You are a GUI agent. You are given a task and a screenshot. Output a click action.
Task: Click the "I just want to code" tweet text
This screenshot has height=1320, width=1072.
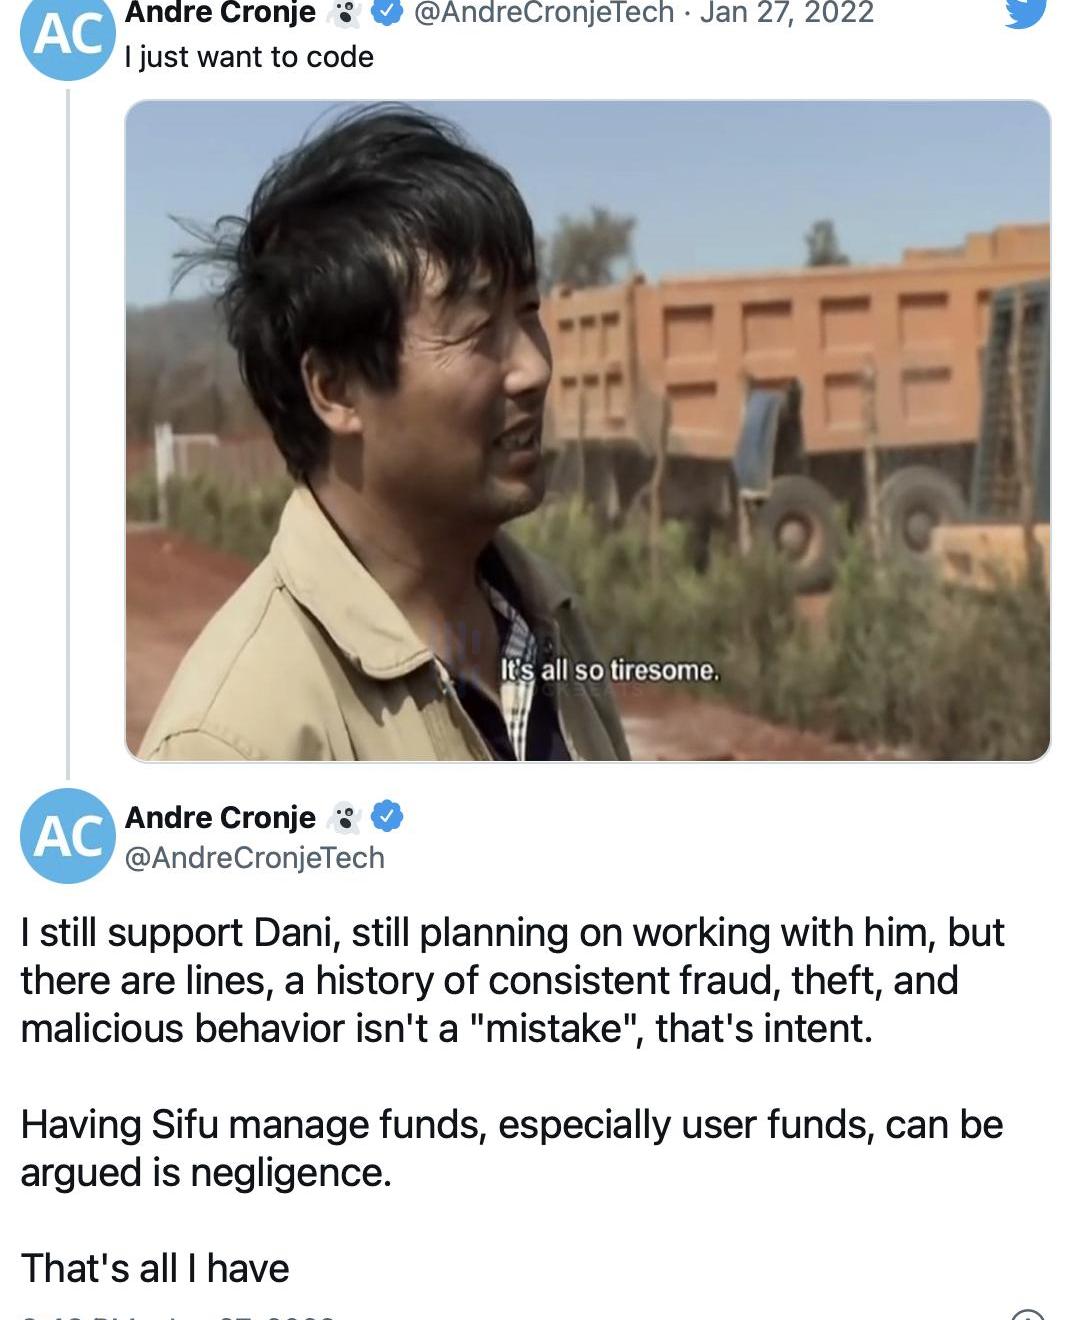[249, 57]
